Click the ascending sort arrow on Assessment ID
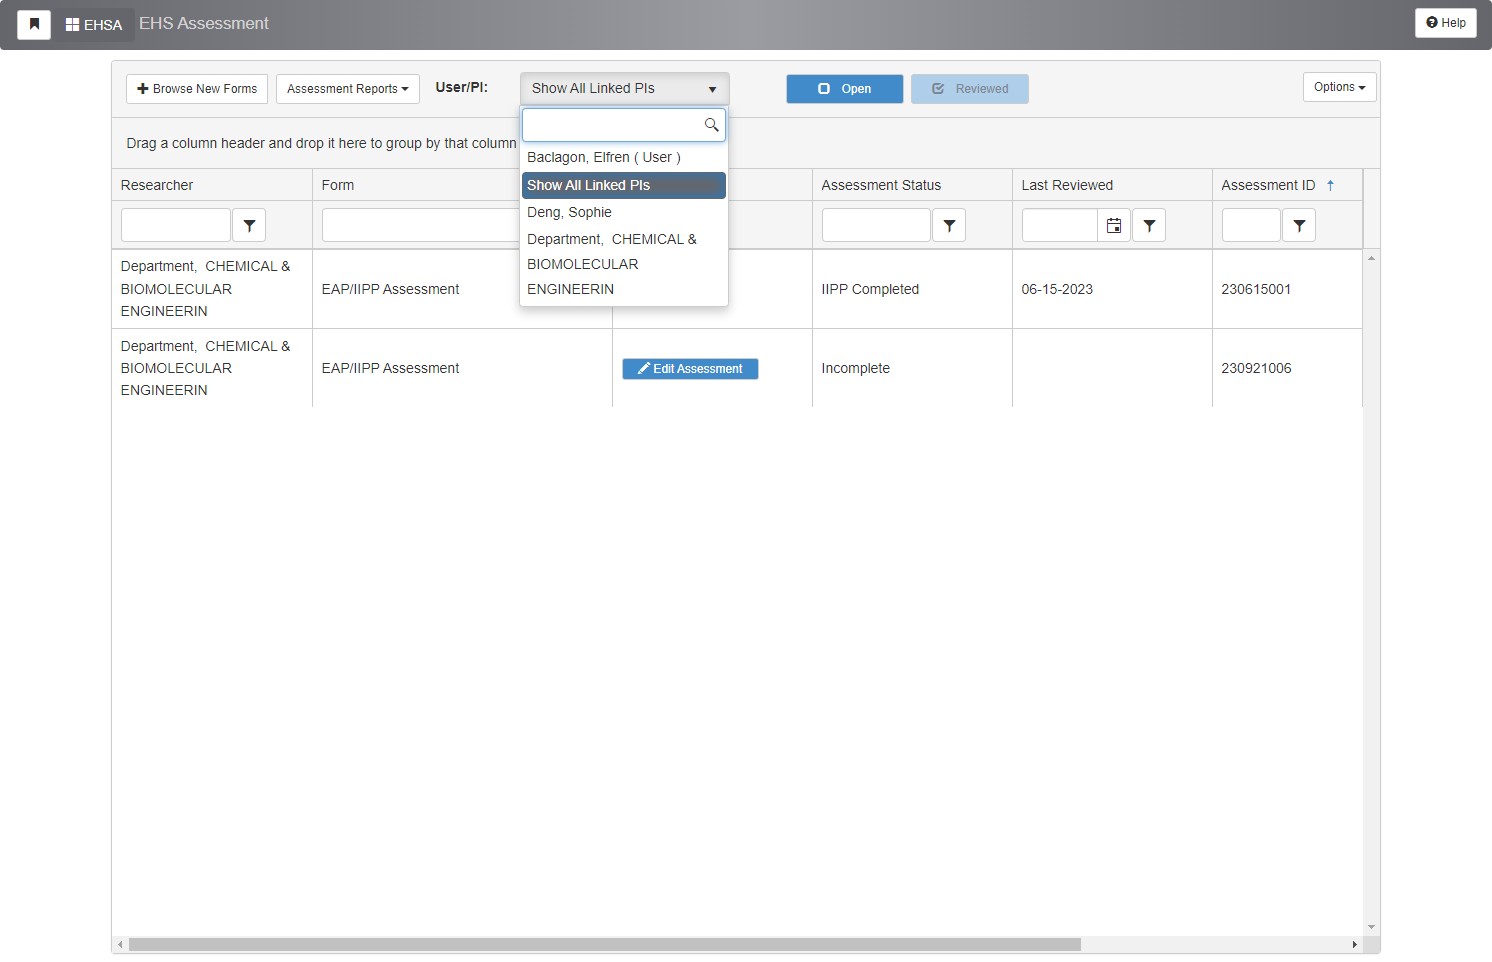 point(1330,185)
